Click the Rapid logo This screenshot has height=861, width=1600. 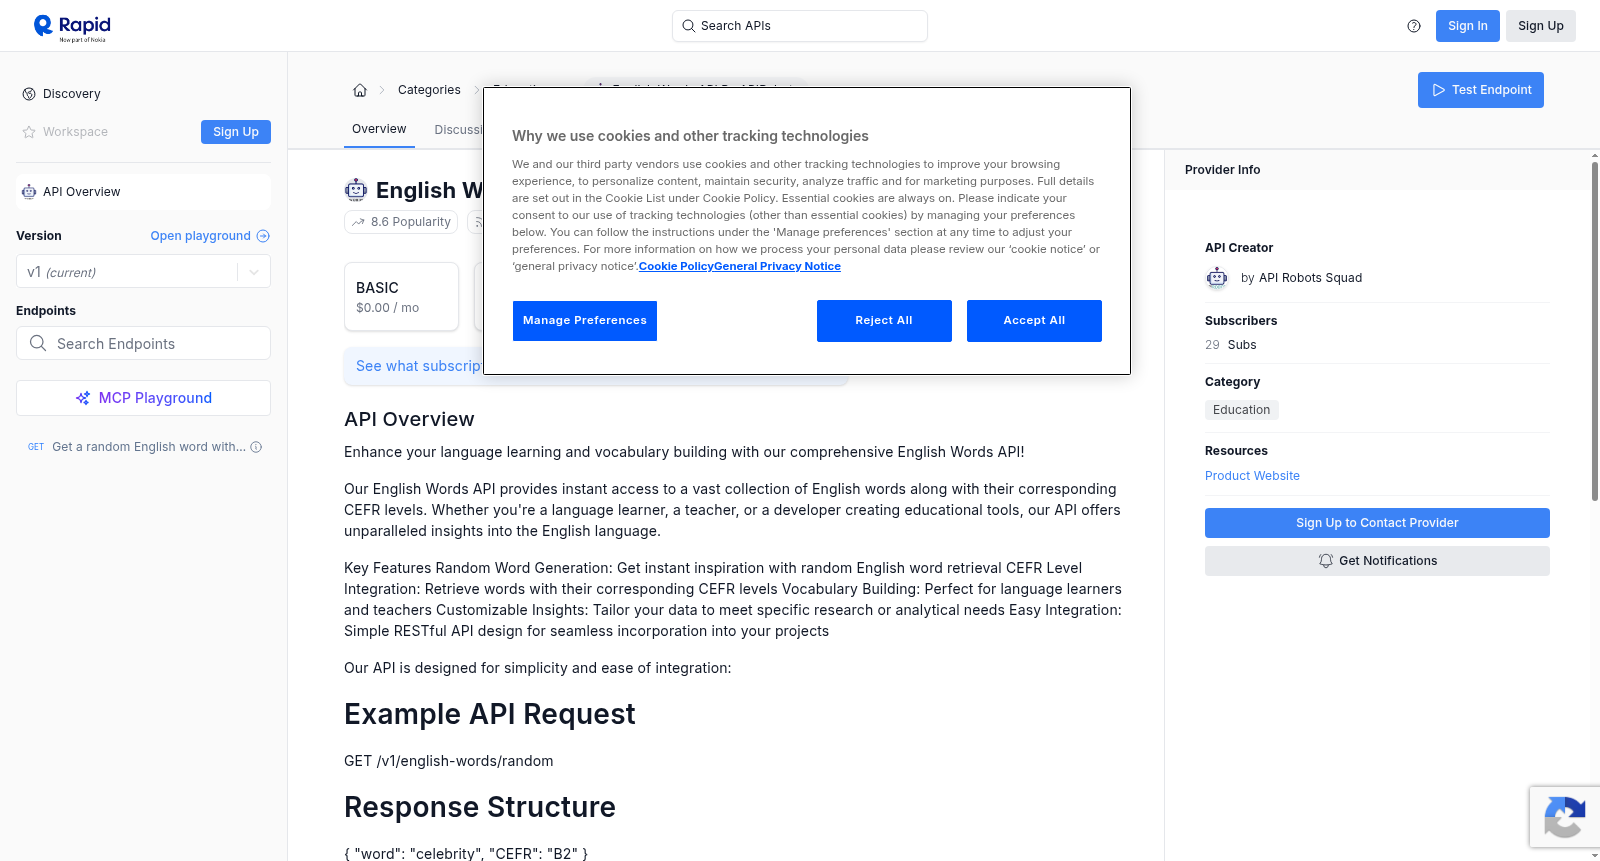pyautogui.click(x=72, y=27)
